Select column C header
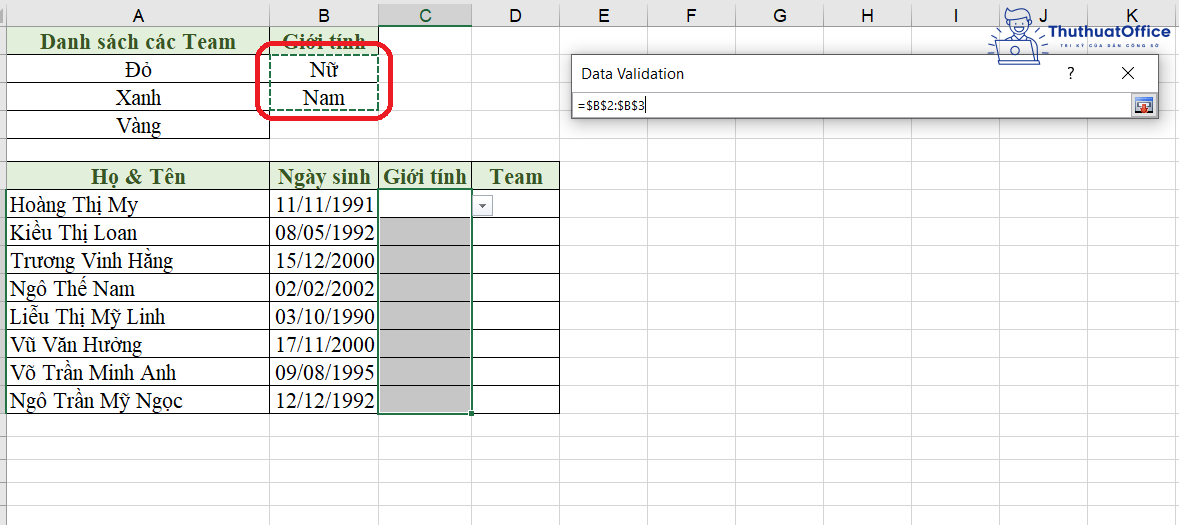The image size is (1179, 525). [426, 15]
